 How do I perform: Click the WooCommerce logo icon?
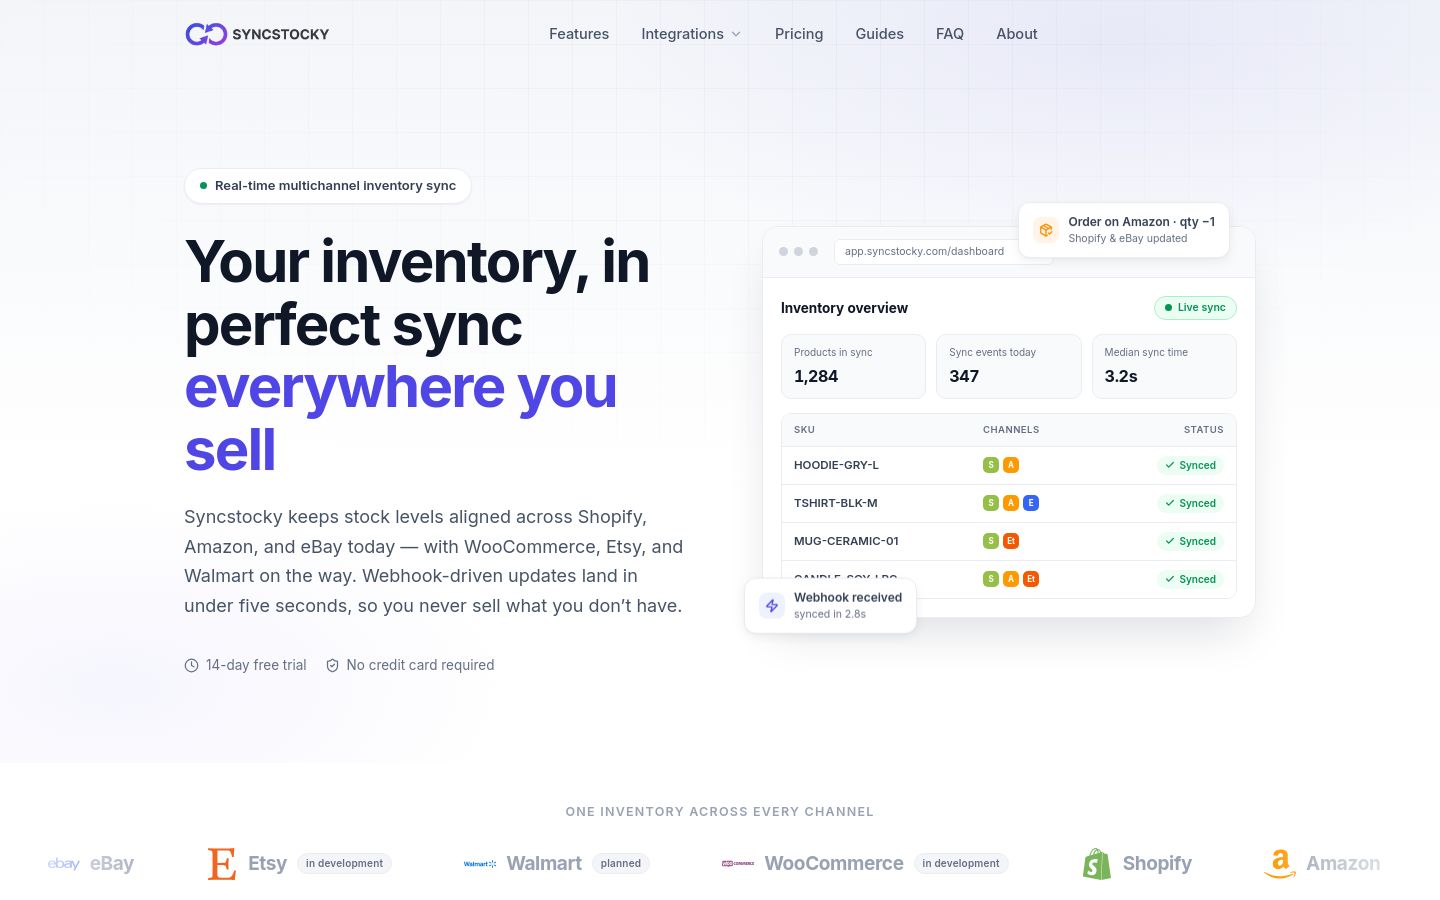click(738, 863)
